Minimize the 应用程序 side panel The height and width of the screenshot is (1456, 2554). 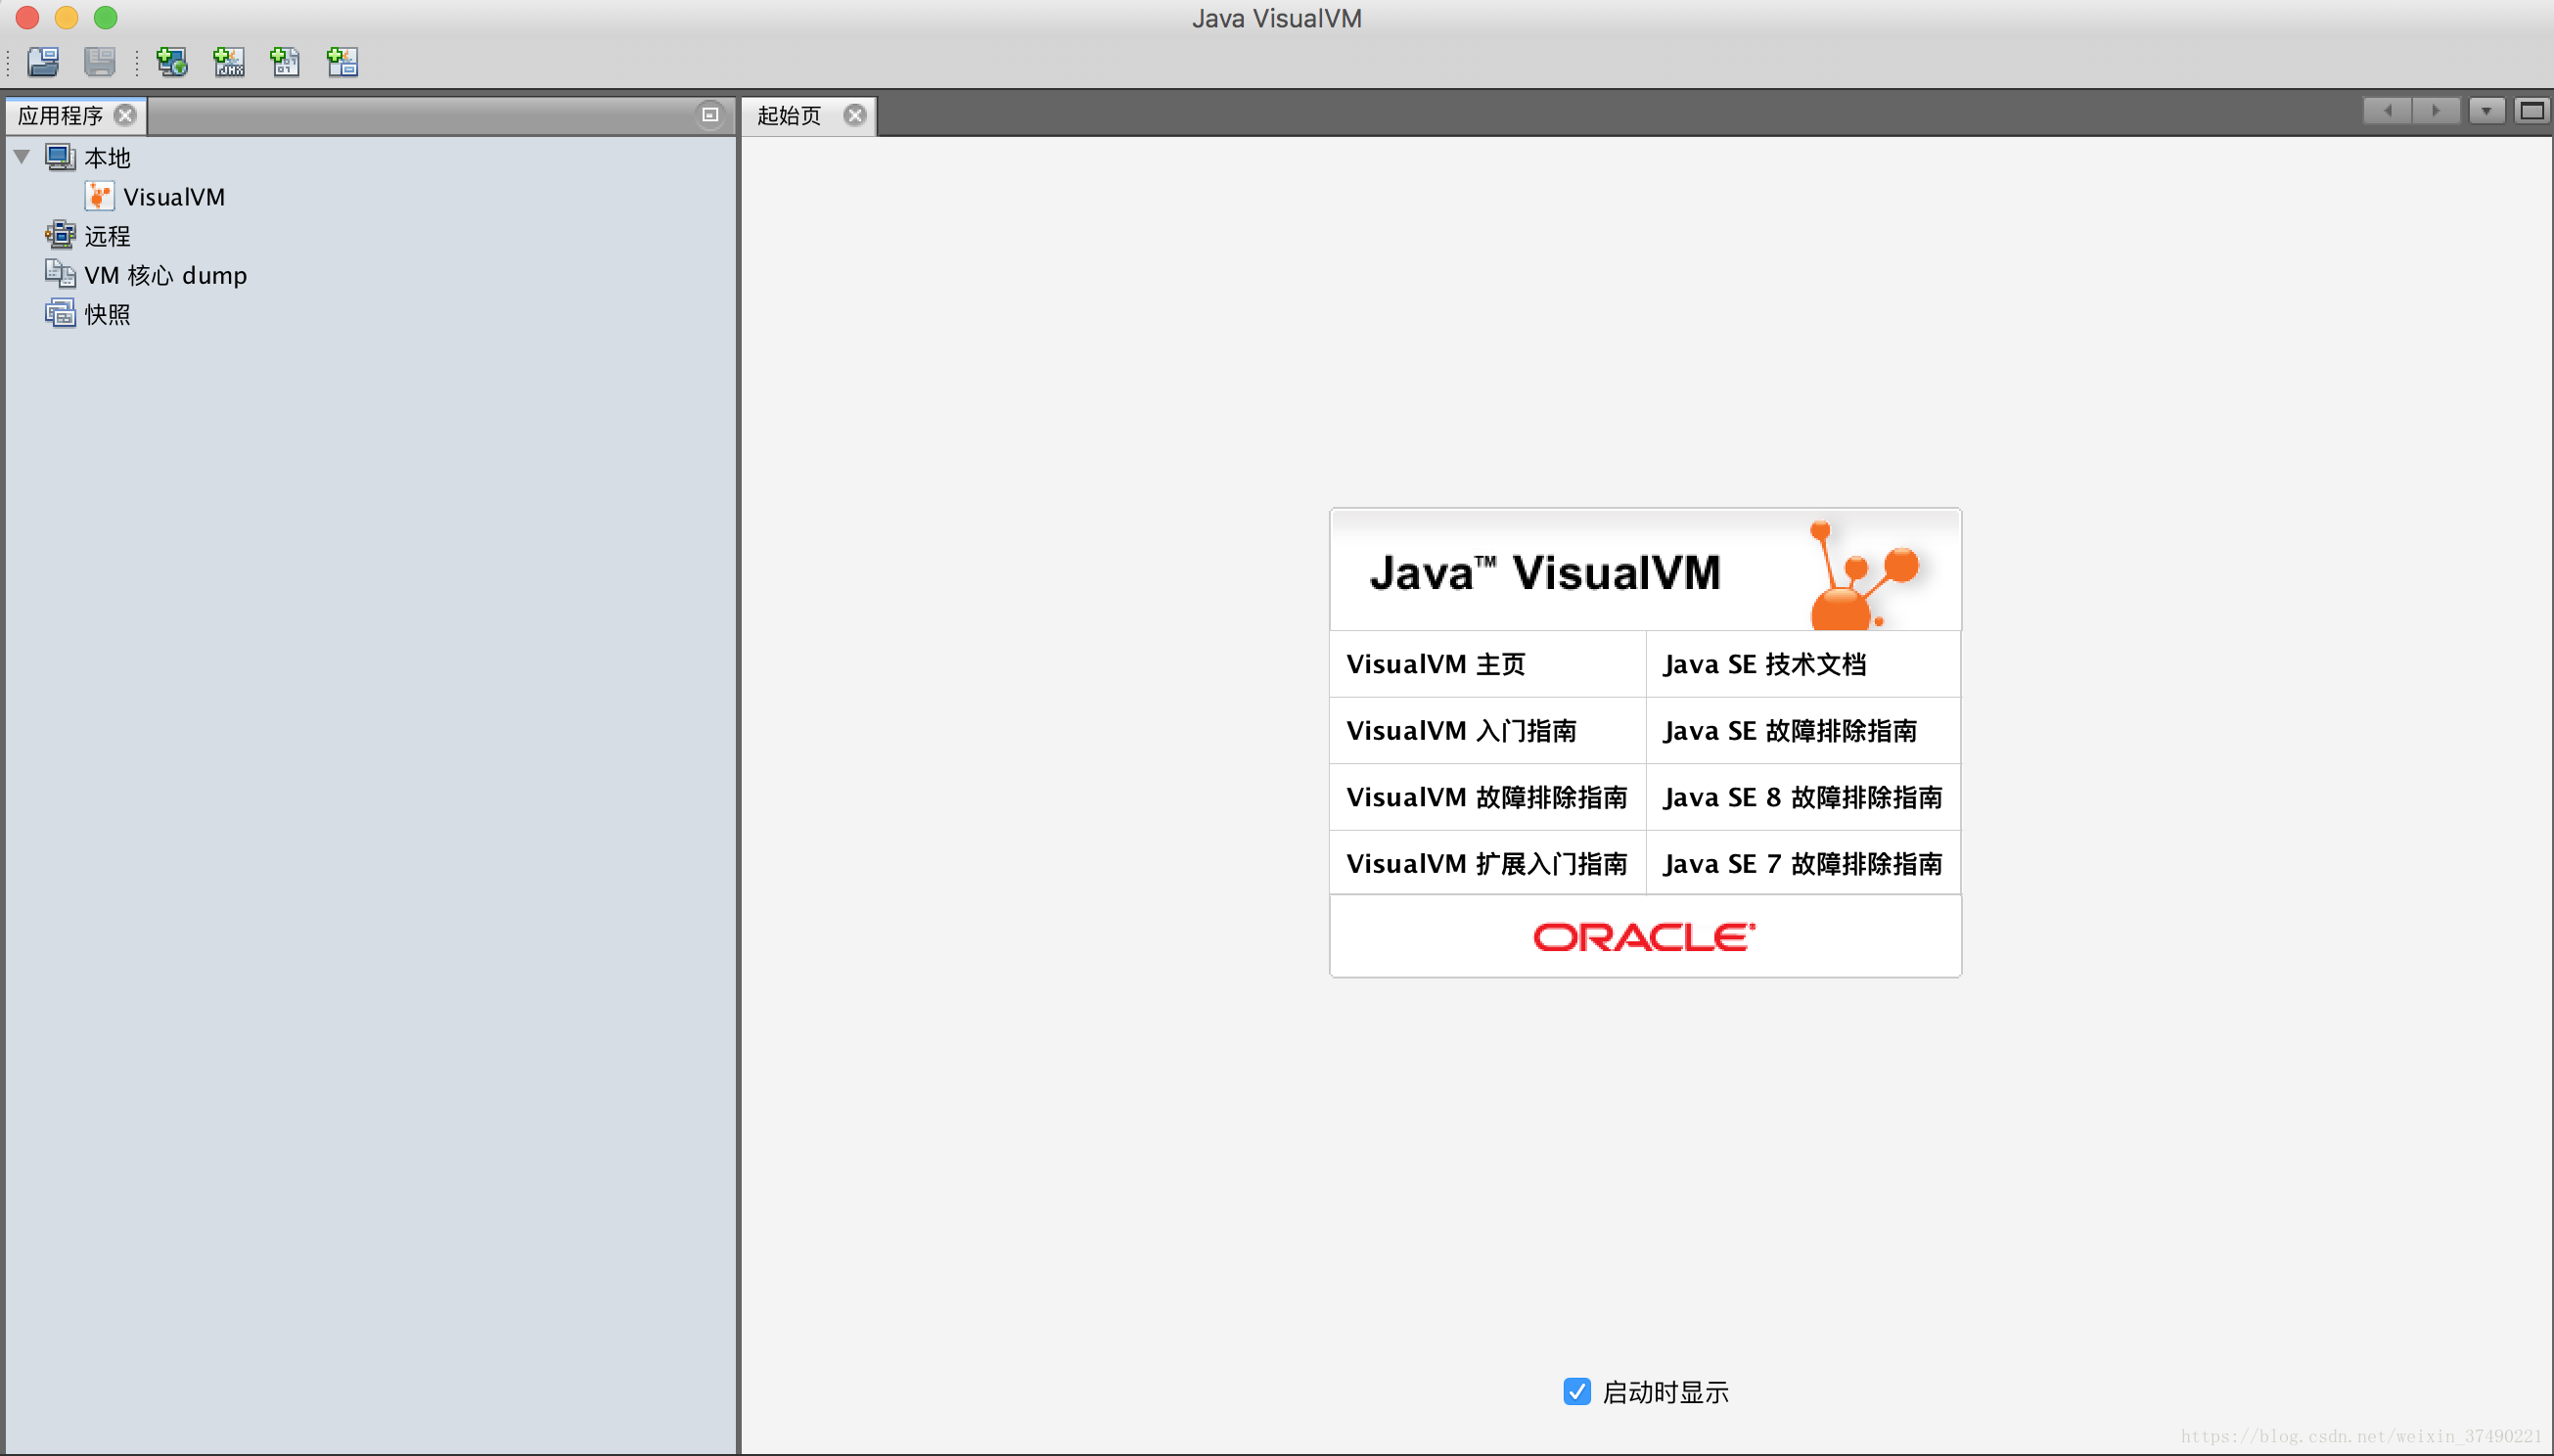pos(710,115)
